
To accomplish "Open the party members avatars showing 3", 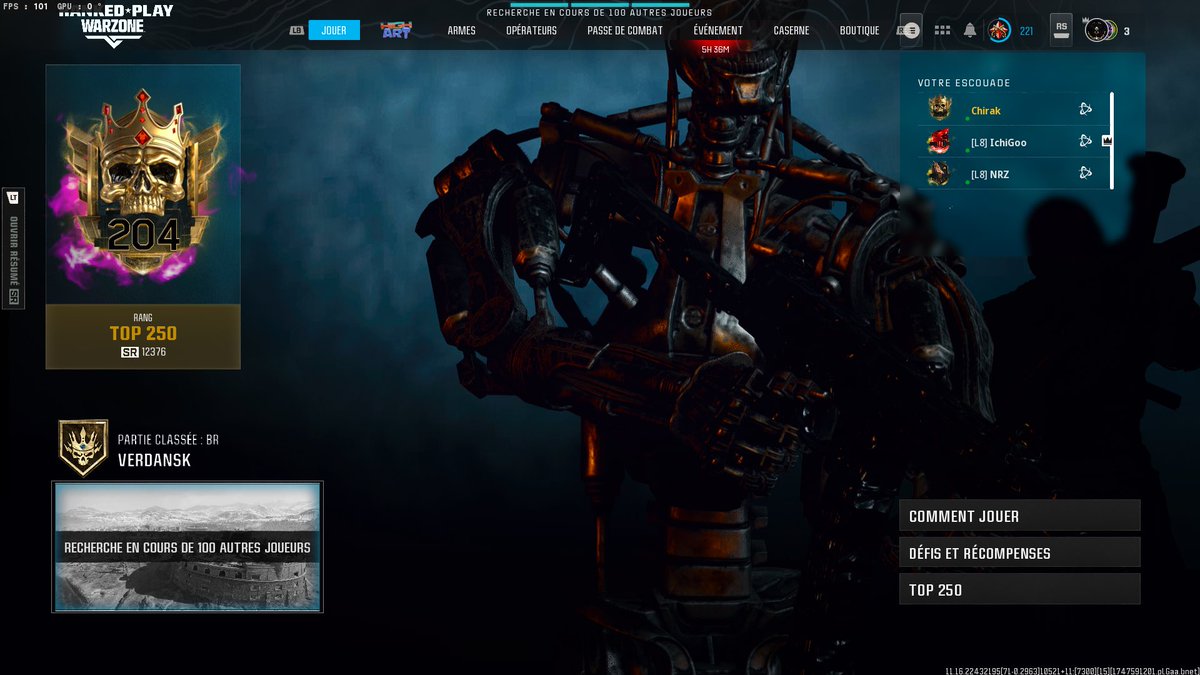I will (1101, 30).
